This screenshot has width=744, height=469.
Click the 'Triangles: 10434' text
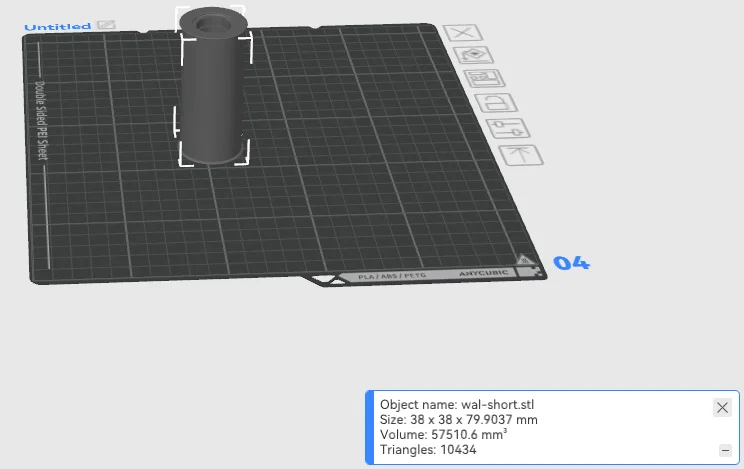click(428, 450)
